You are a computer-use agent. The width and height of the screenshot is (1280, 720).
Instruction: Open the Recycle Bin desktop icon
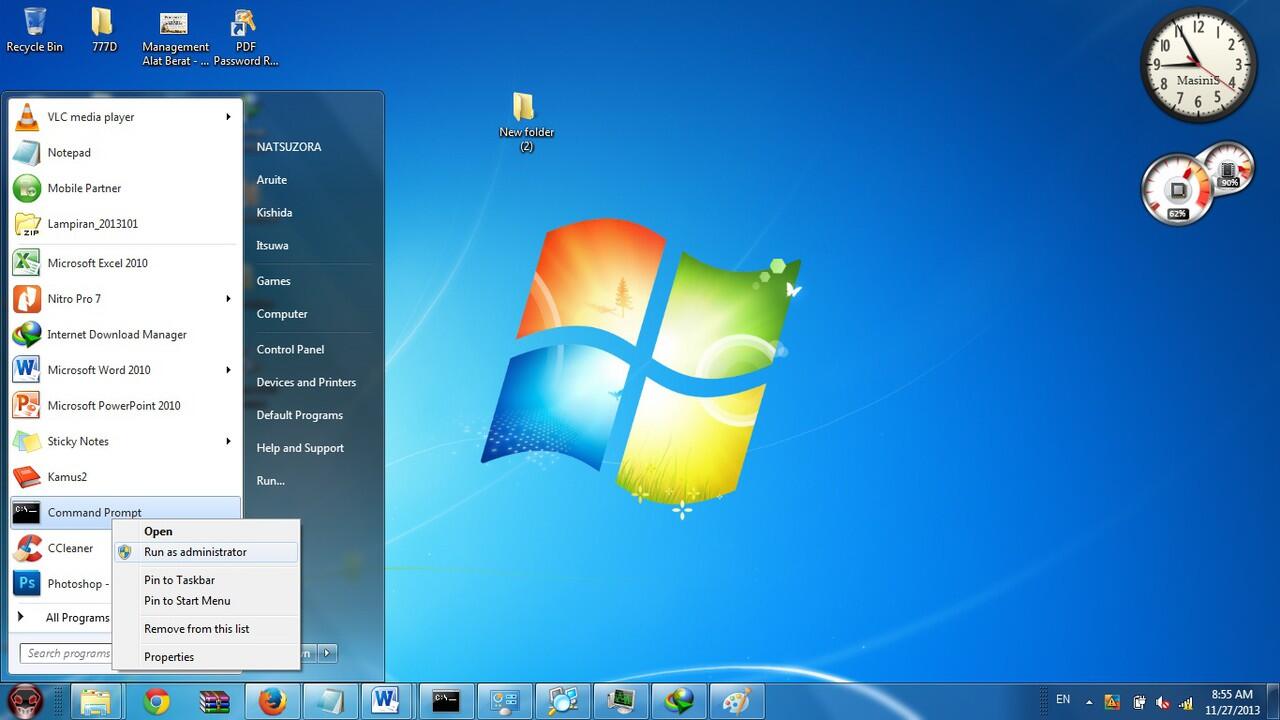[x=34, y=30]
